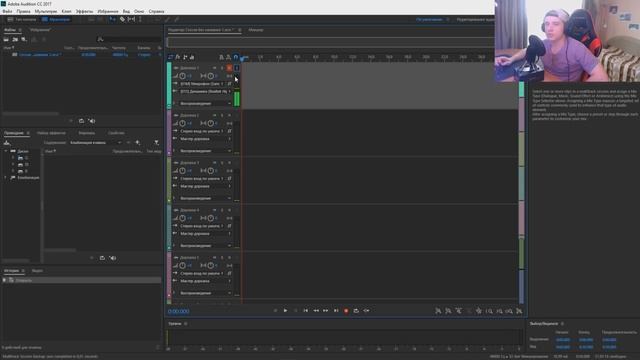Image resolution: width=640 pixels, height=360 pixels.
Task: Click the blue time display 0:00.000
Action: tap(178, 311)
